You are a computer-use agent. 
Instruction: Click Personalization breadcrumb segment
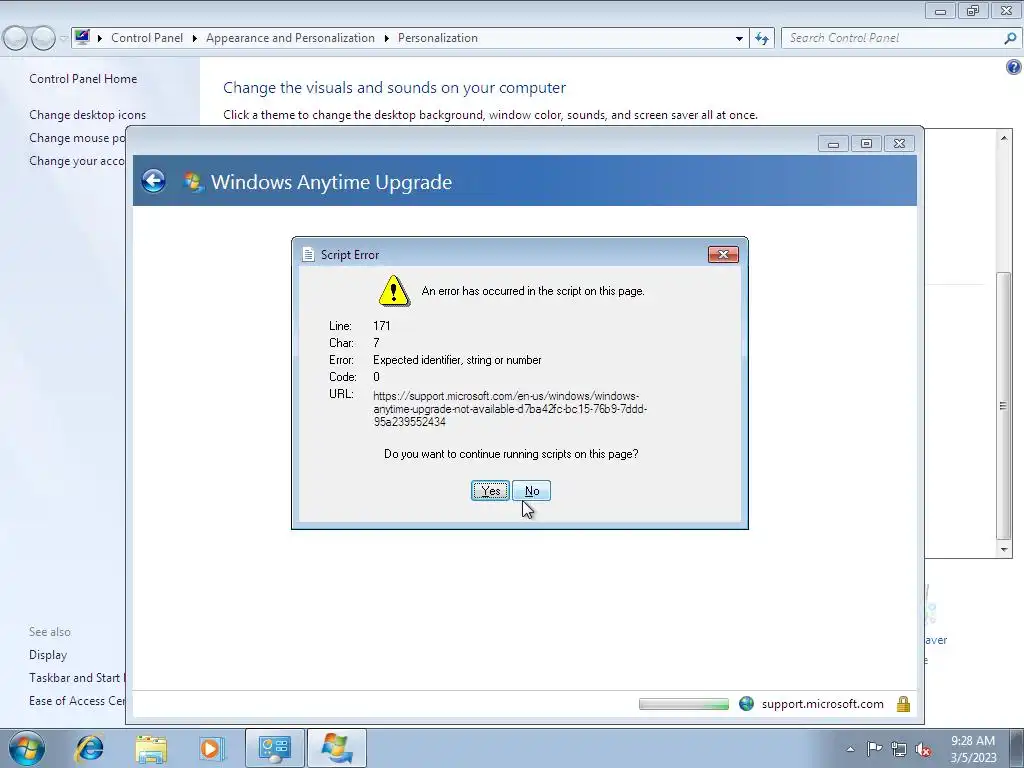pos(438,38)
